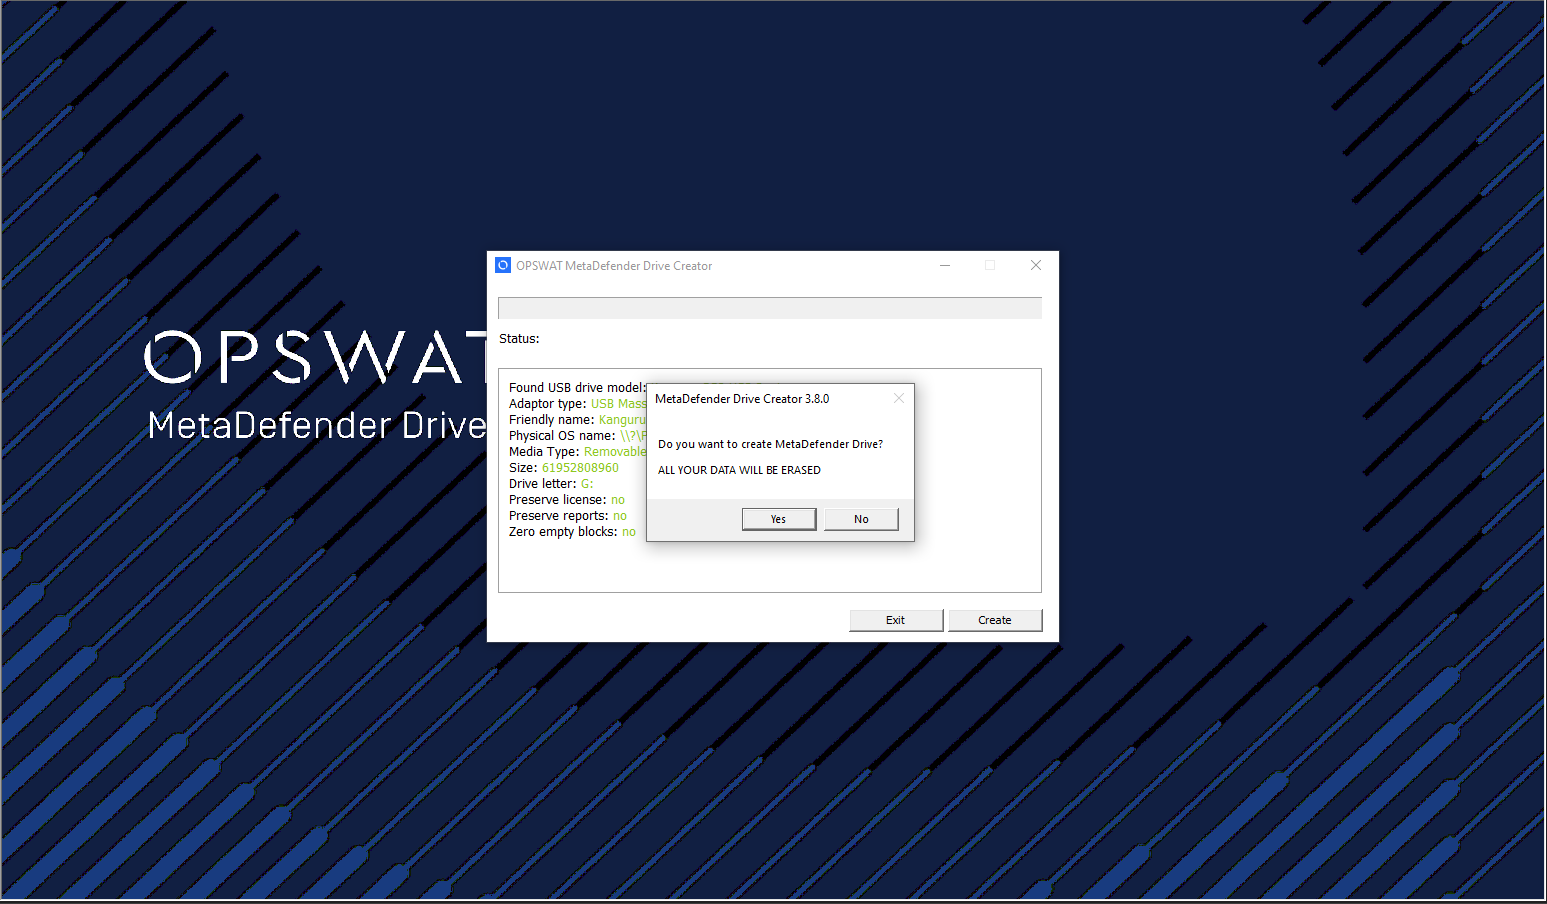
Task: Select the 'Drive letter: G:' line
Action: [x=551, y=484]
